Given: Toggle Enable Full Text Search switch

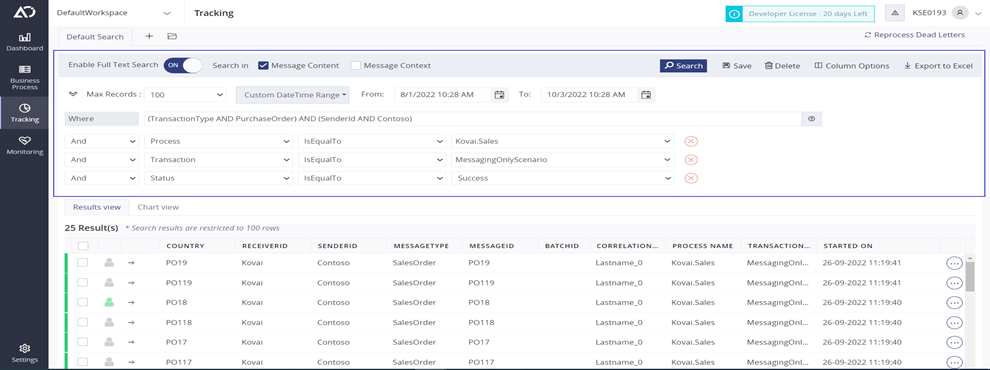Looking at the screenshot, I should pos(182,66).
